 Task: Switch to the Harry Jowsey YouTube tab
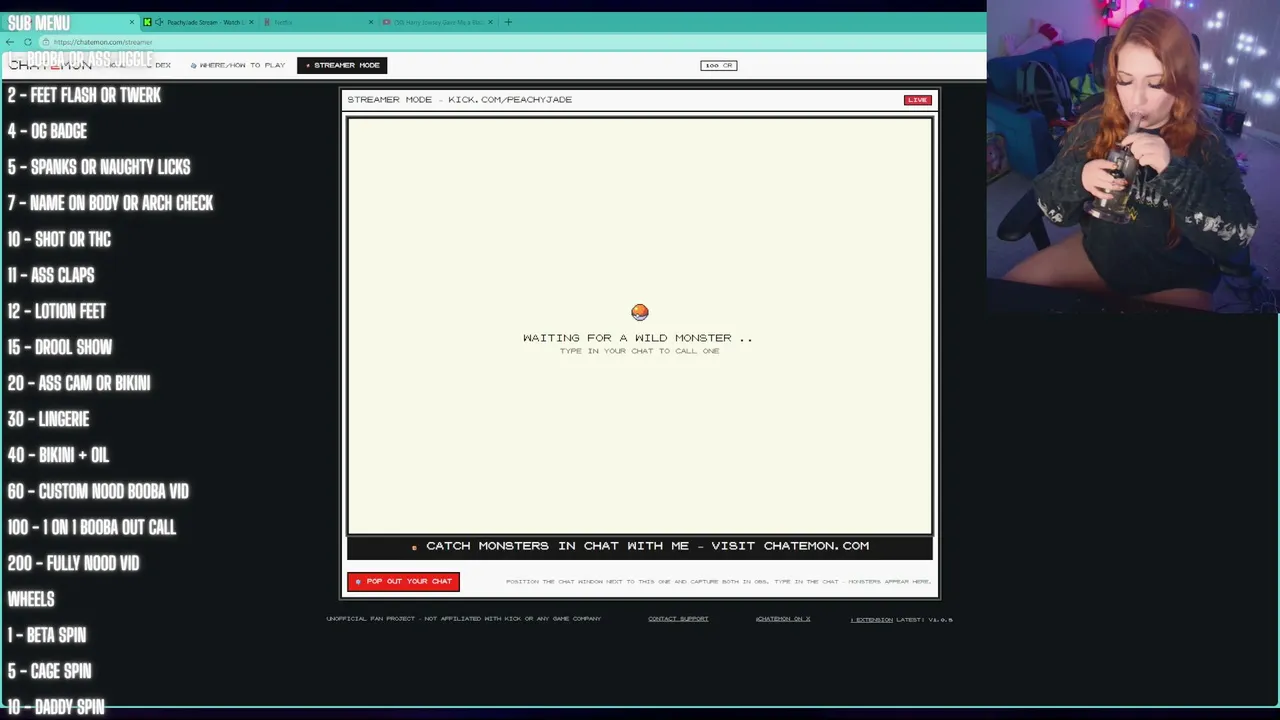click(x=438, y=22)
